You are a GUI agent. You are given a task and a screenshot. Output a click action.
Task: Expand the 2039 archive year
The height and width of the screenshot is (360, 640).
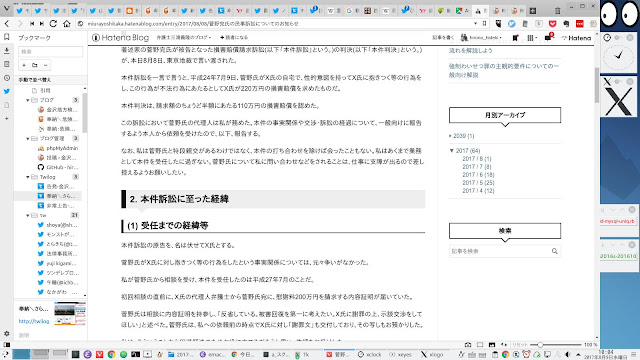pos(450,136)
